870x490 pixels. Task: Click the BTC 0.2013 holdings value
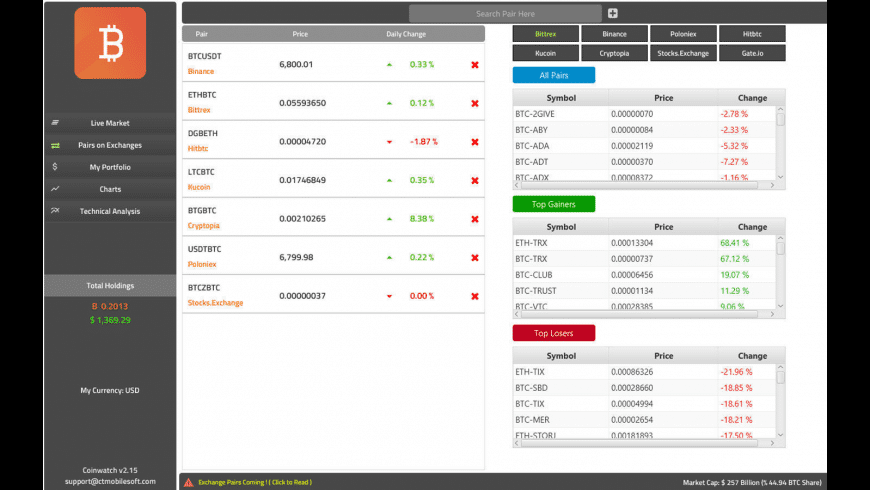110,306
